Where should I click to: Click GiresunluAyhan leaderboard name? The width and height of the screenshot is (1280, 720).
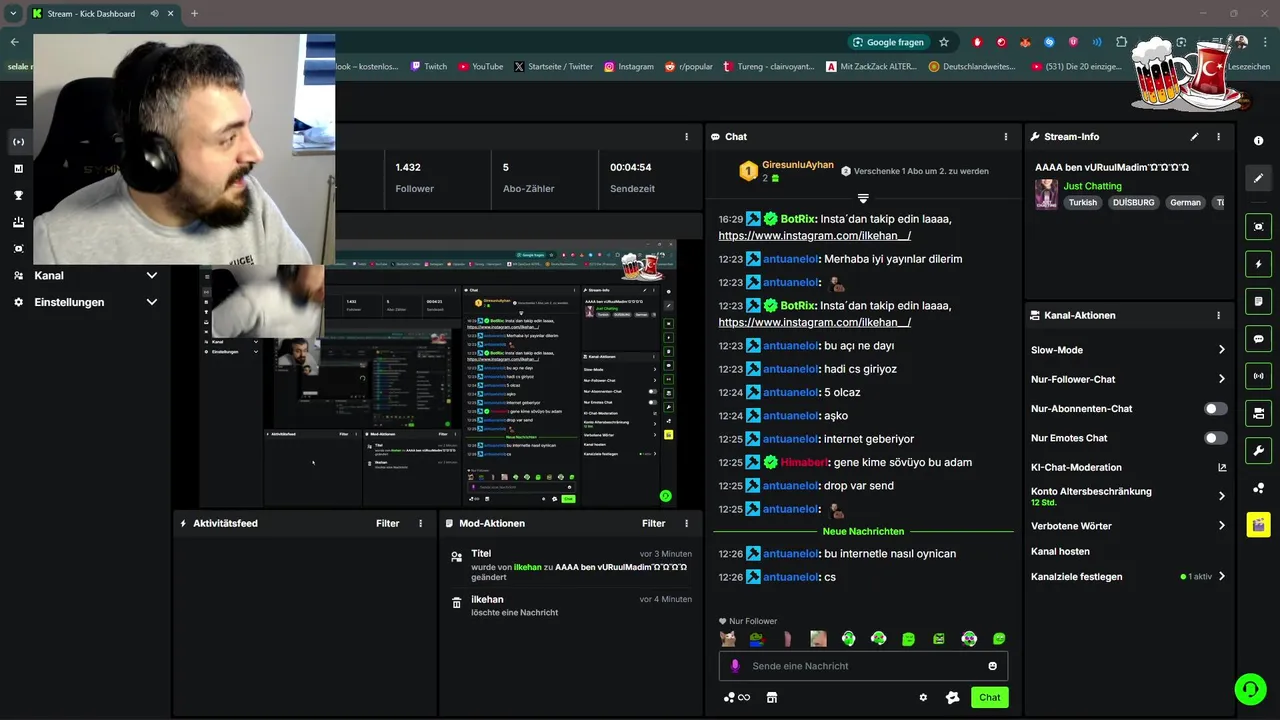798,165
